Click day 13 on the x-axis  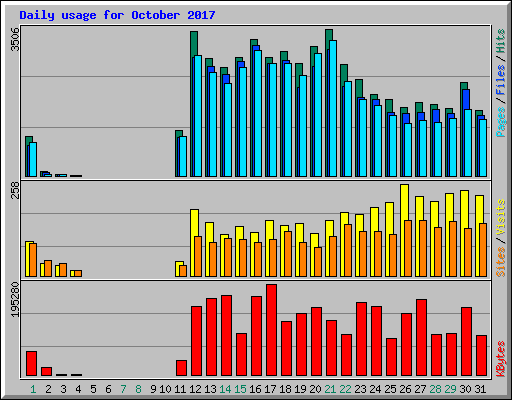210,389
